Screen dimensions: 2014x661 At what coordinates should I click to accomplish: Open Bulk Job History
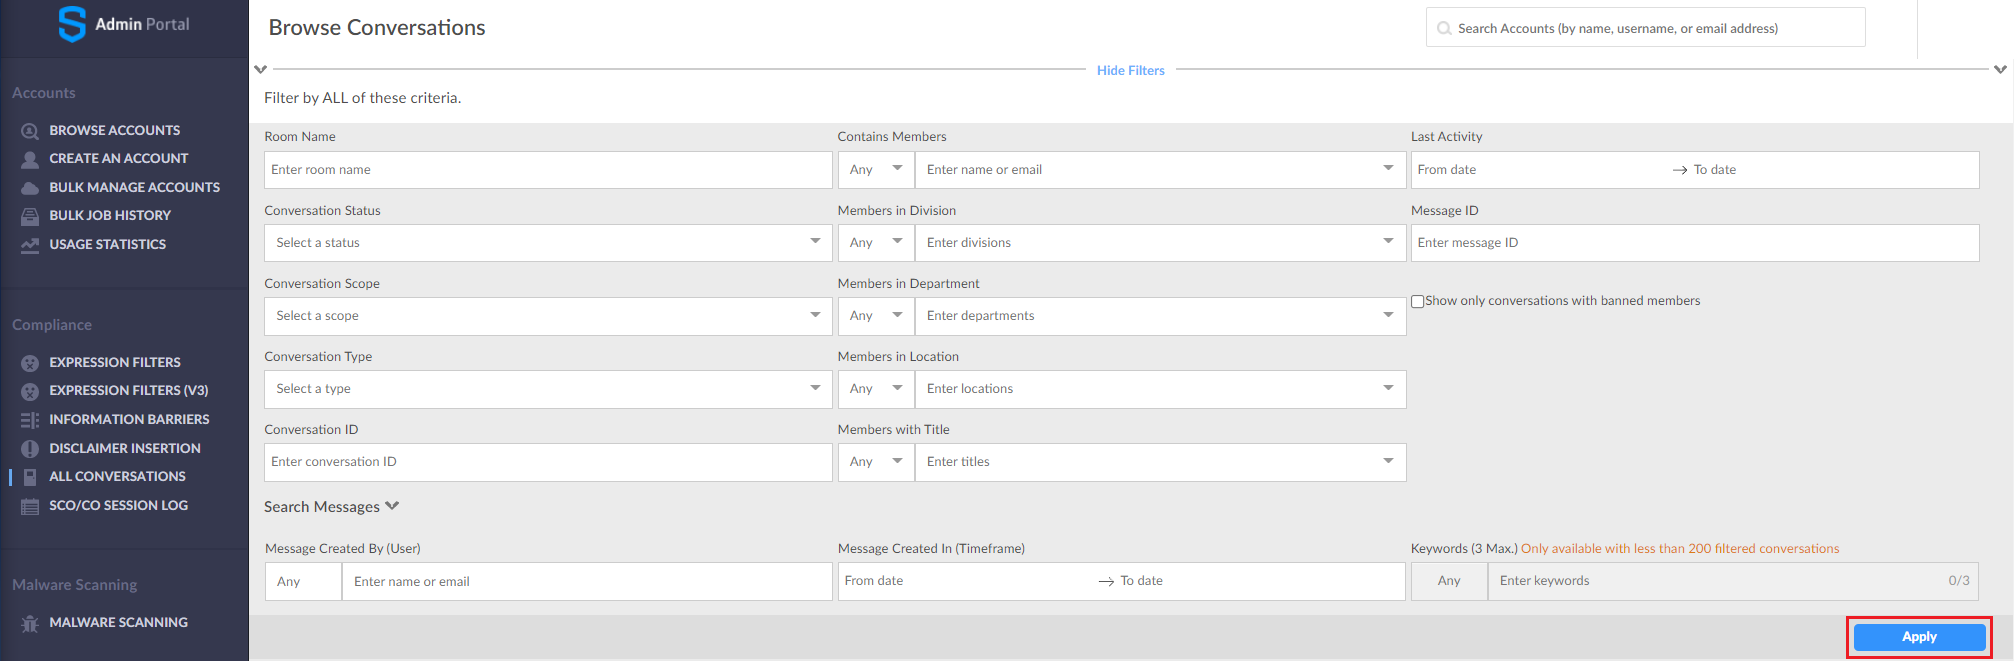coord(110,215)
